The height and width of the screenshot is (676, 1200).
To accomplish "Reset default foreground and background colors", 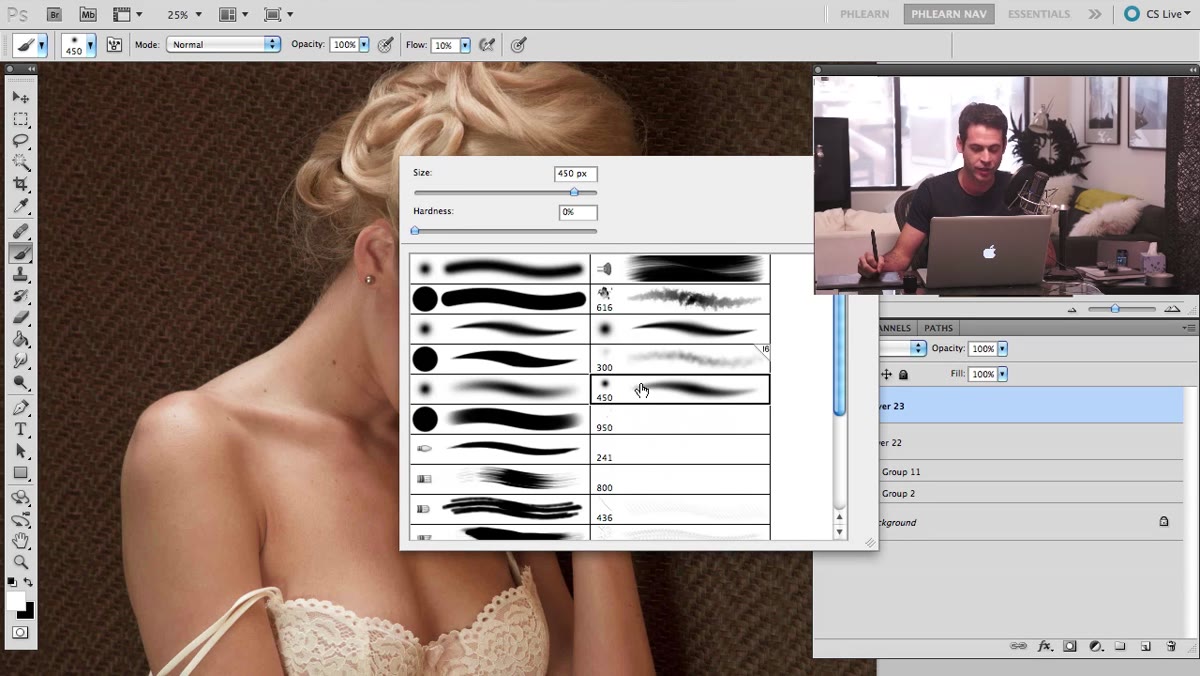I will (12, 582).
